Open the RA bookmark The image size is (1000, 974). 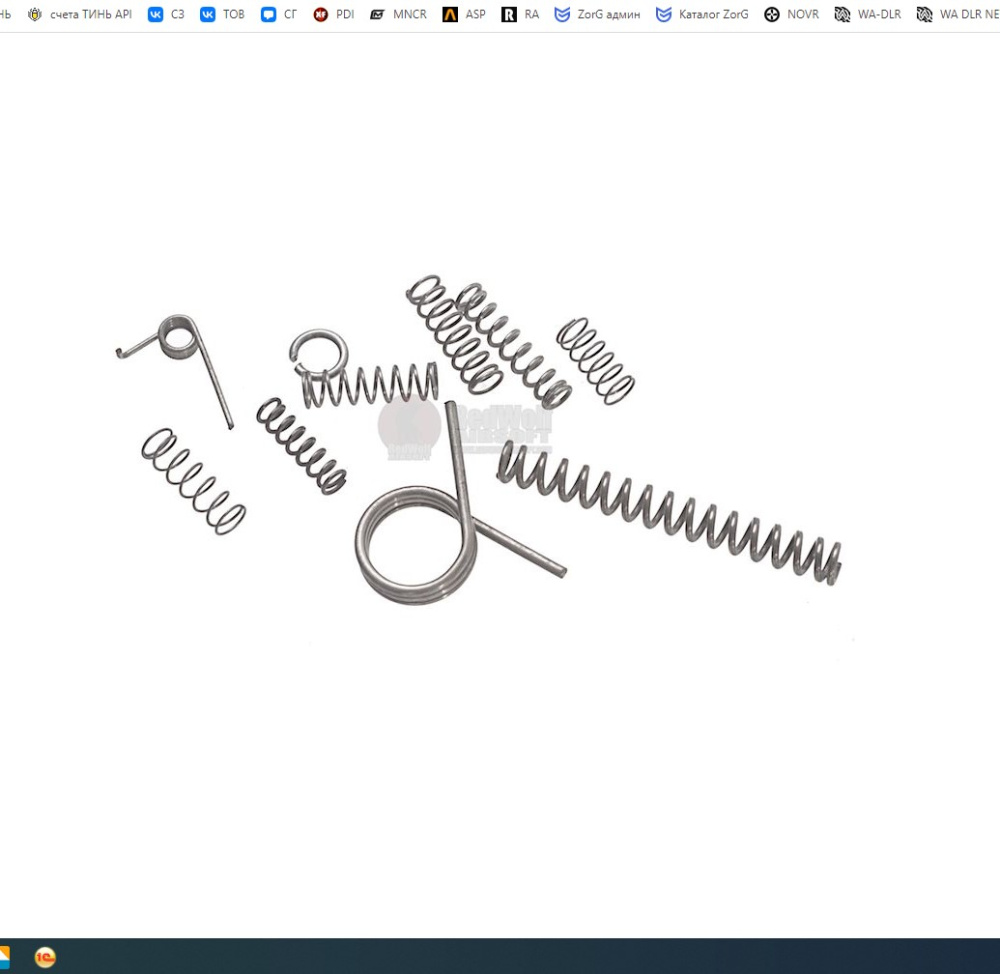520,14
